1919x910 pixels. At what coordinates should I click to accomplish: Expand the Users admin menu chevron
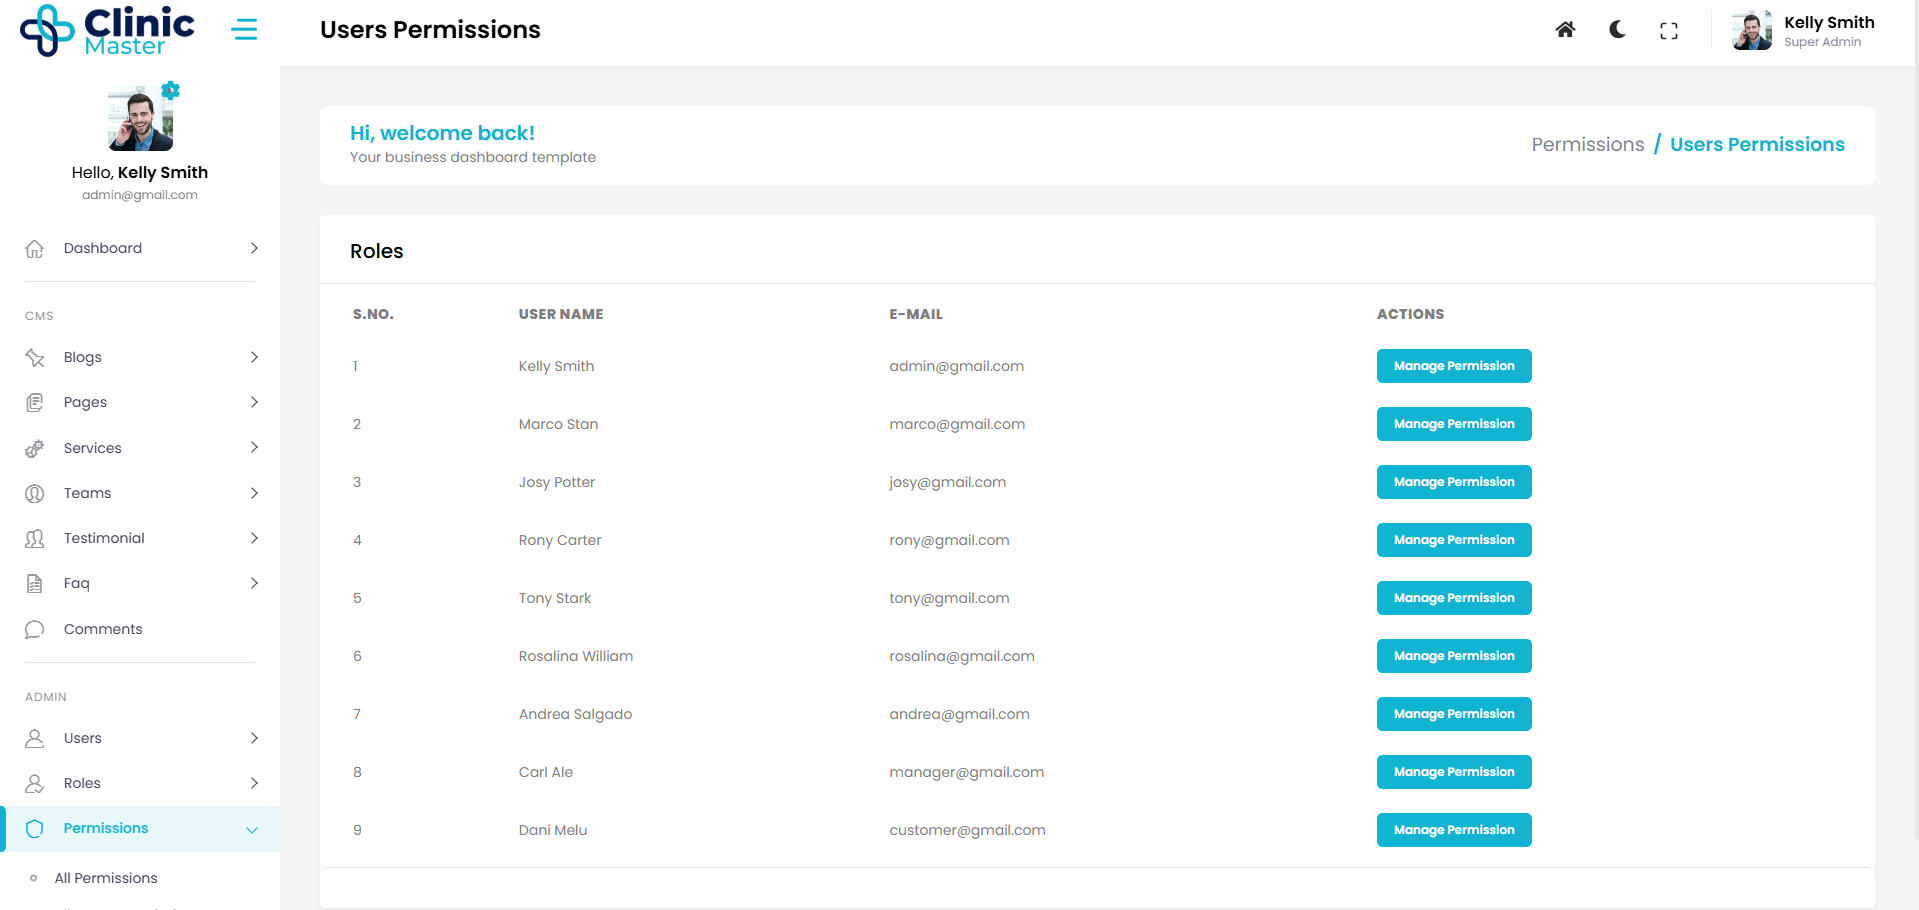coord(254,738)
